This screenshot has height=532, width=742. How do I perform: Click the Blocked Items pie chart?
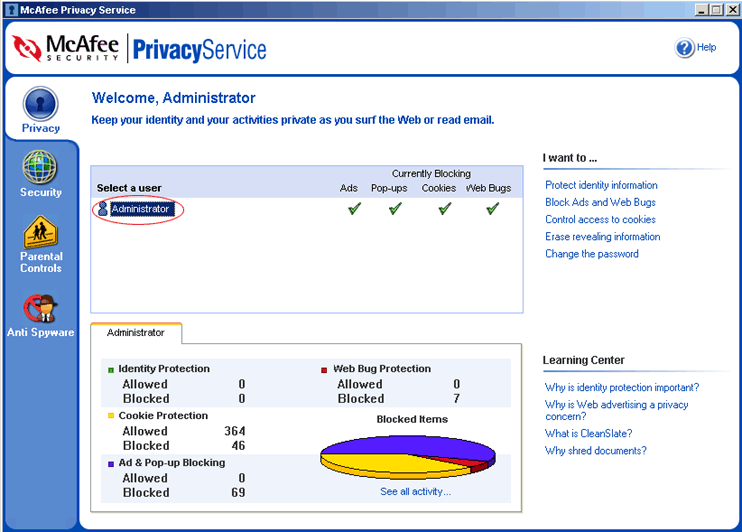pyautogui.click(x=407, y=457)
